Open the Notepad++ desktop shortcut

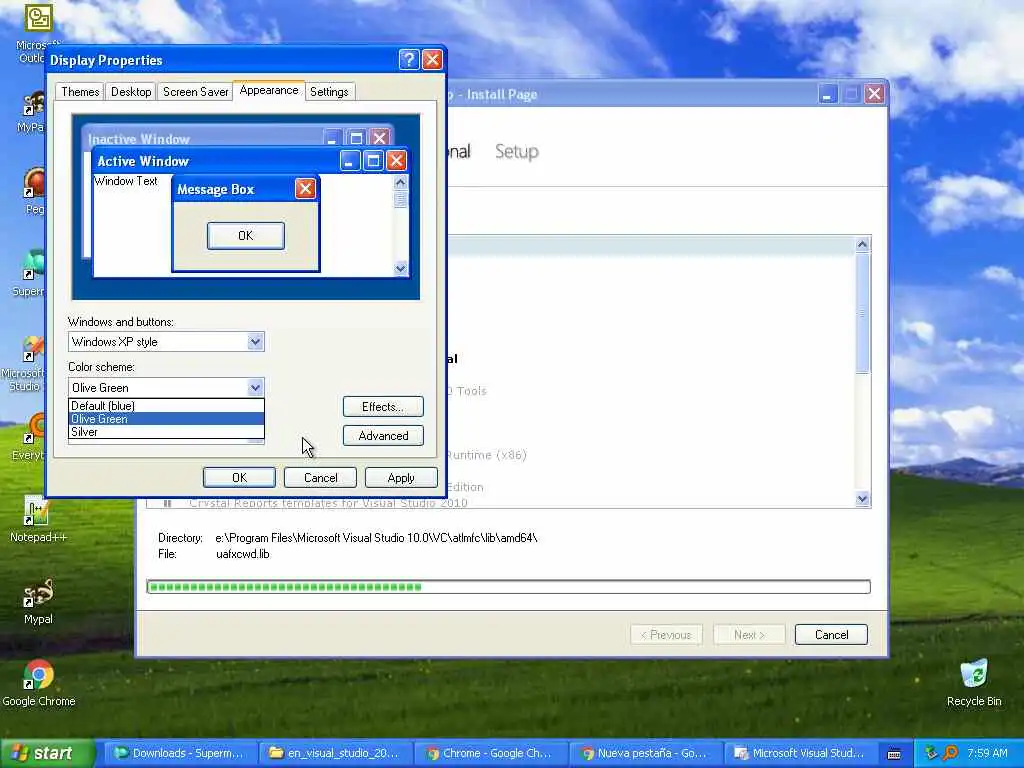(x=38, y=520)
